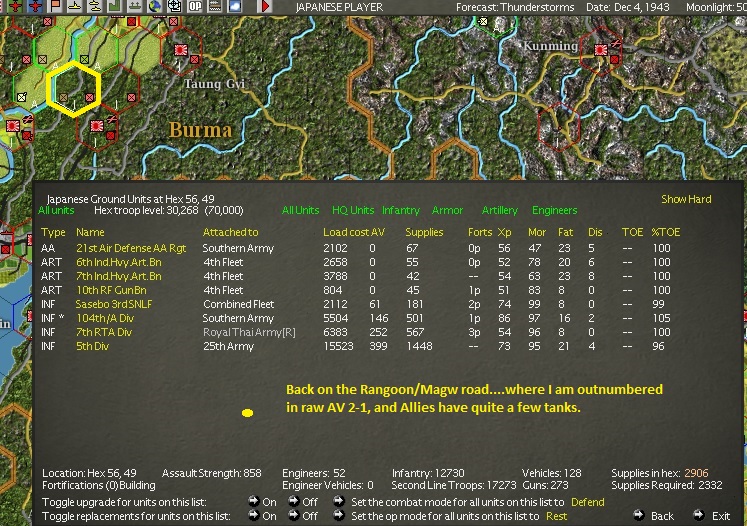This screenshot has height=526, width=747.
Task: Click the red plane on green toolbar icon
Action: click(16, 6)
